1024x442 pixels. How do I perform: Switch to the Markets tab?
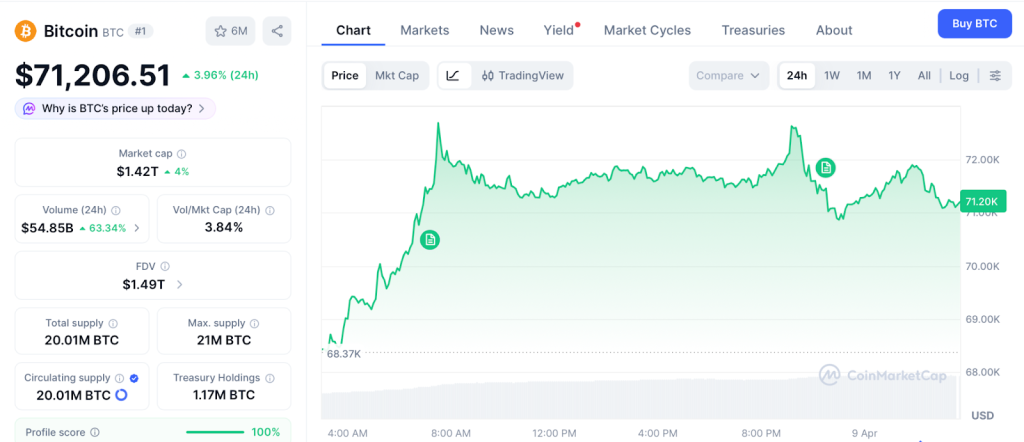[424, 30]
